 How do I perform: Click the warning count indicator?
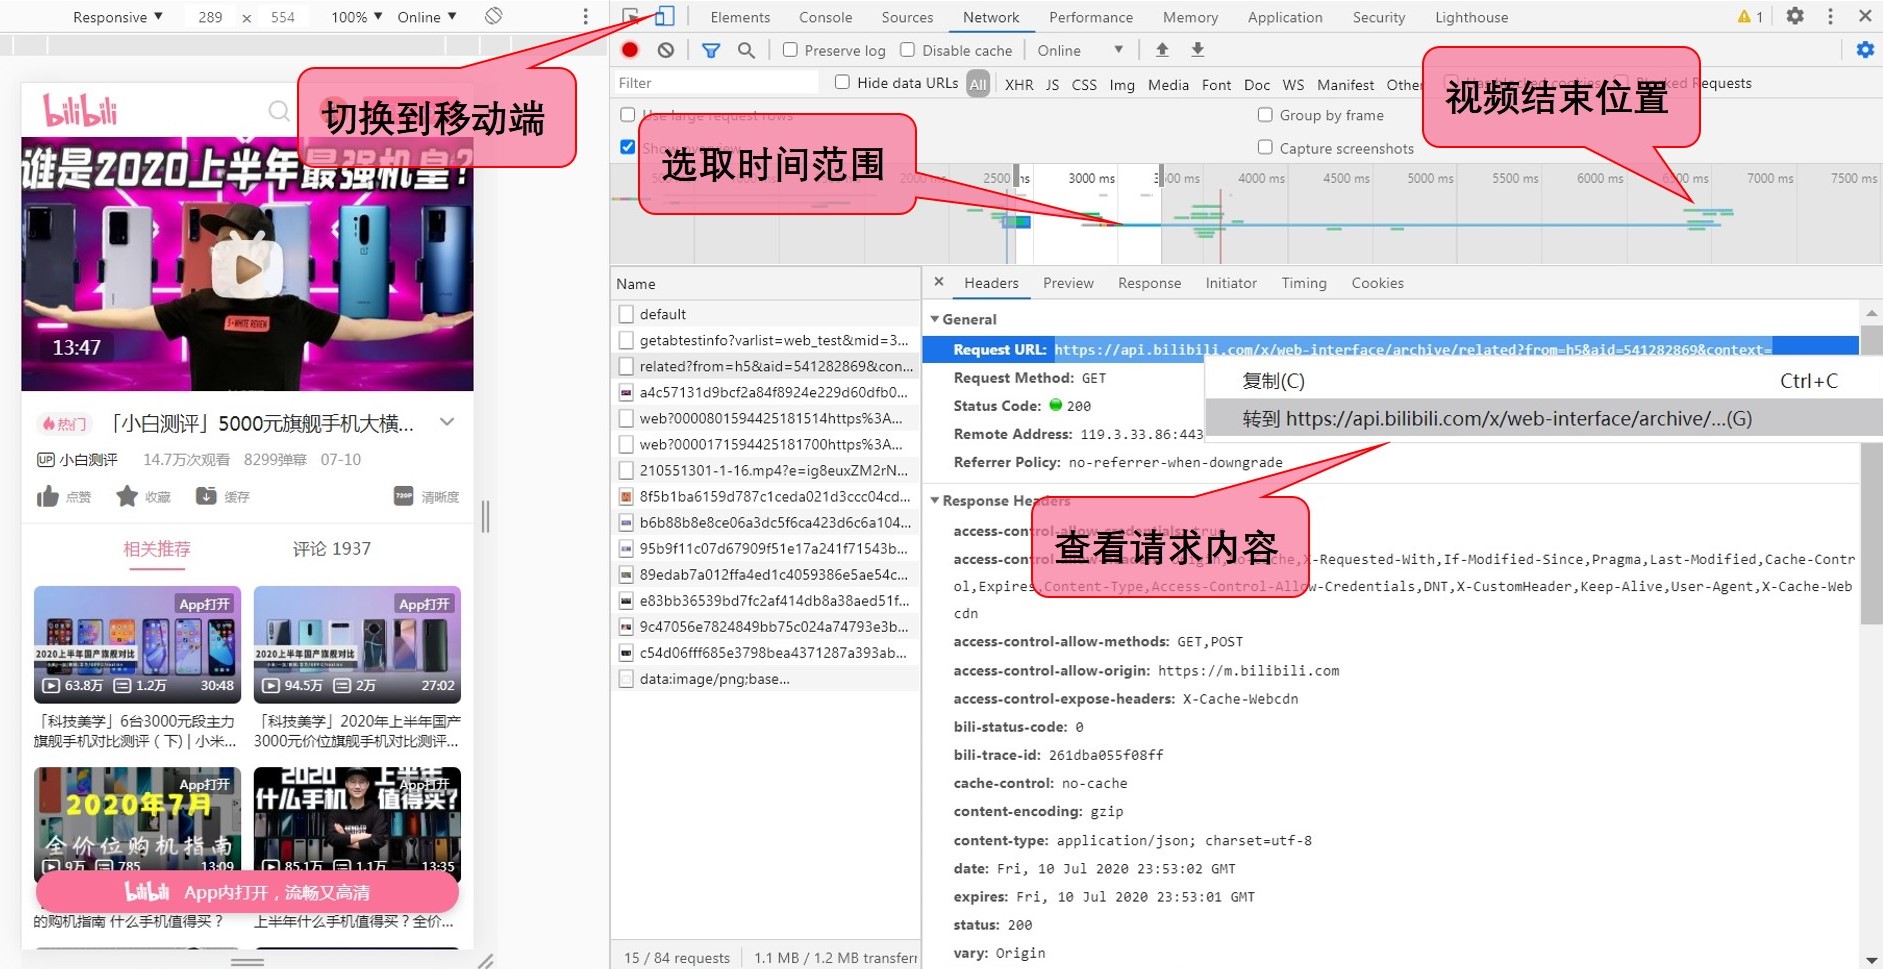coord(1750,17)
